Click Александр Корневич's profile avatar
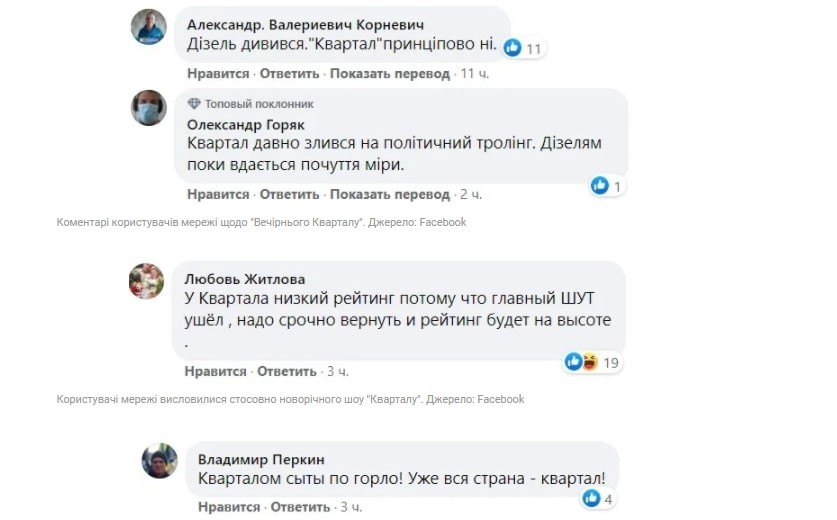The width and height of the screenshot is (837, 520). (149, 26)
